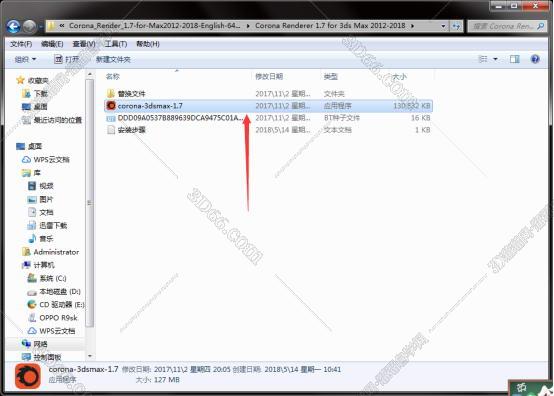Click the Back navigation arrow

(x=13, y=26)
